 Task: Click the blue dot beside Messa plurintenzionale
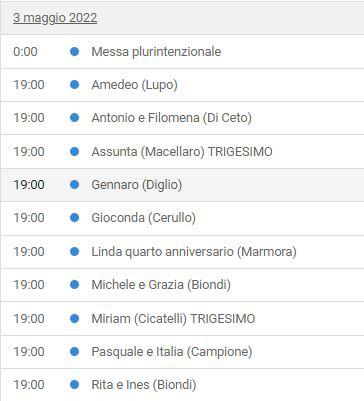coord(75,52)
